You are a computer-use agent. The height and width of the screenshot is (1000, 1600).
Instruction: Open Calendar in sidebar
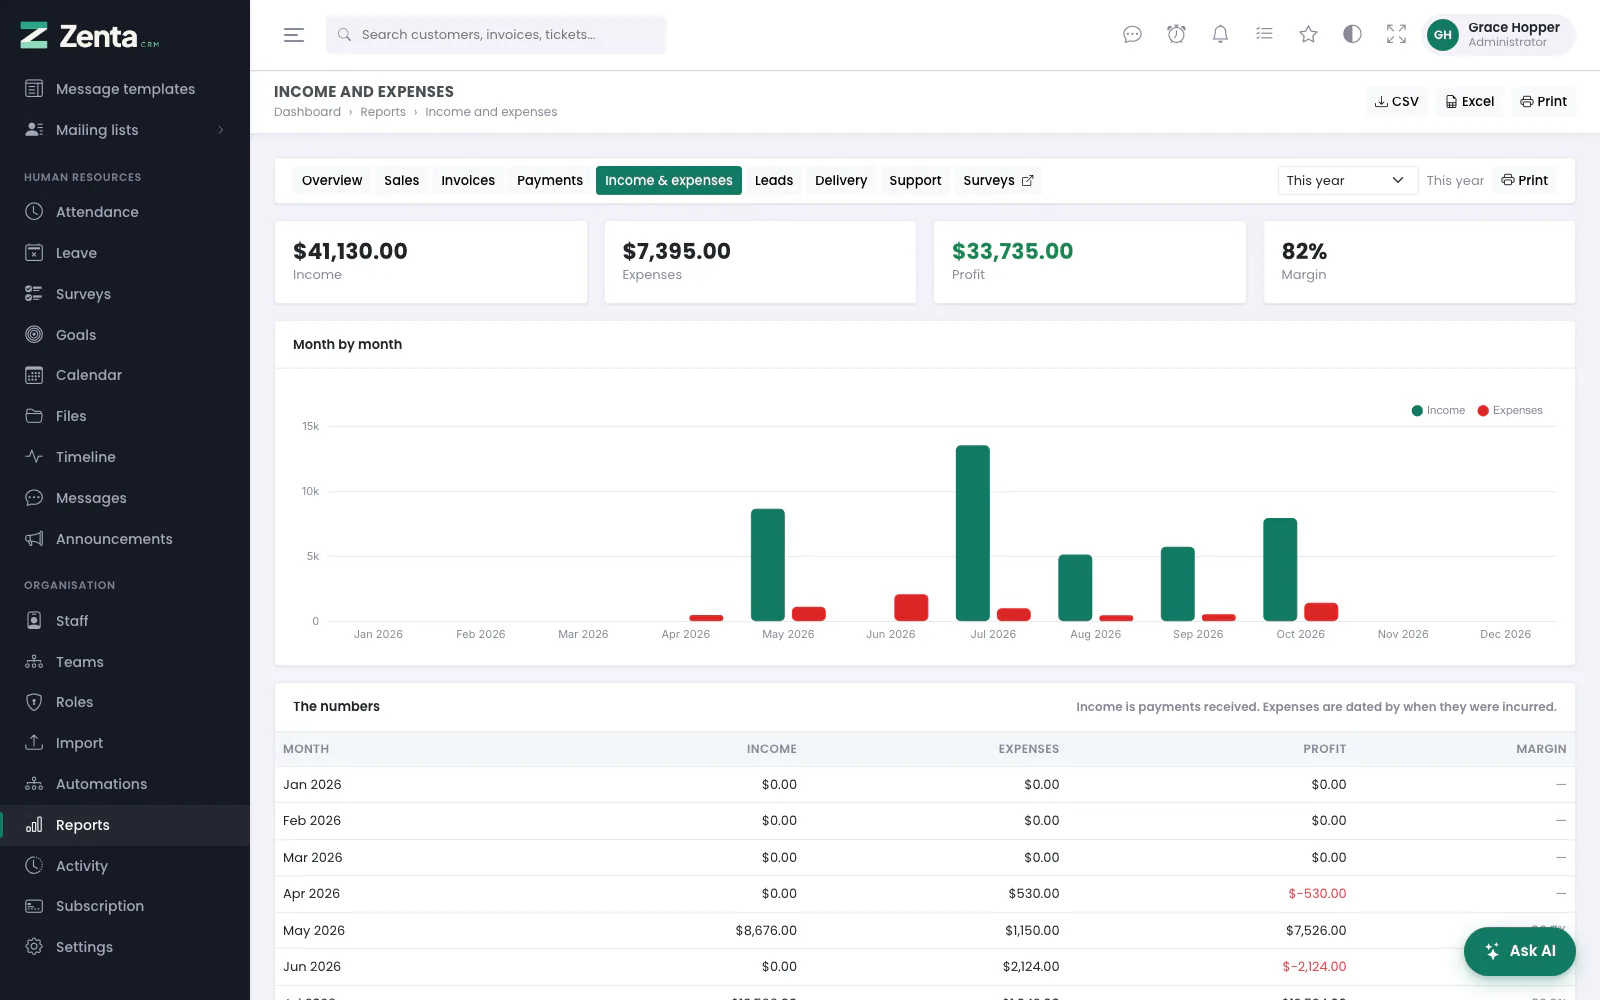125,375
